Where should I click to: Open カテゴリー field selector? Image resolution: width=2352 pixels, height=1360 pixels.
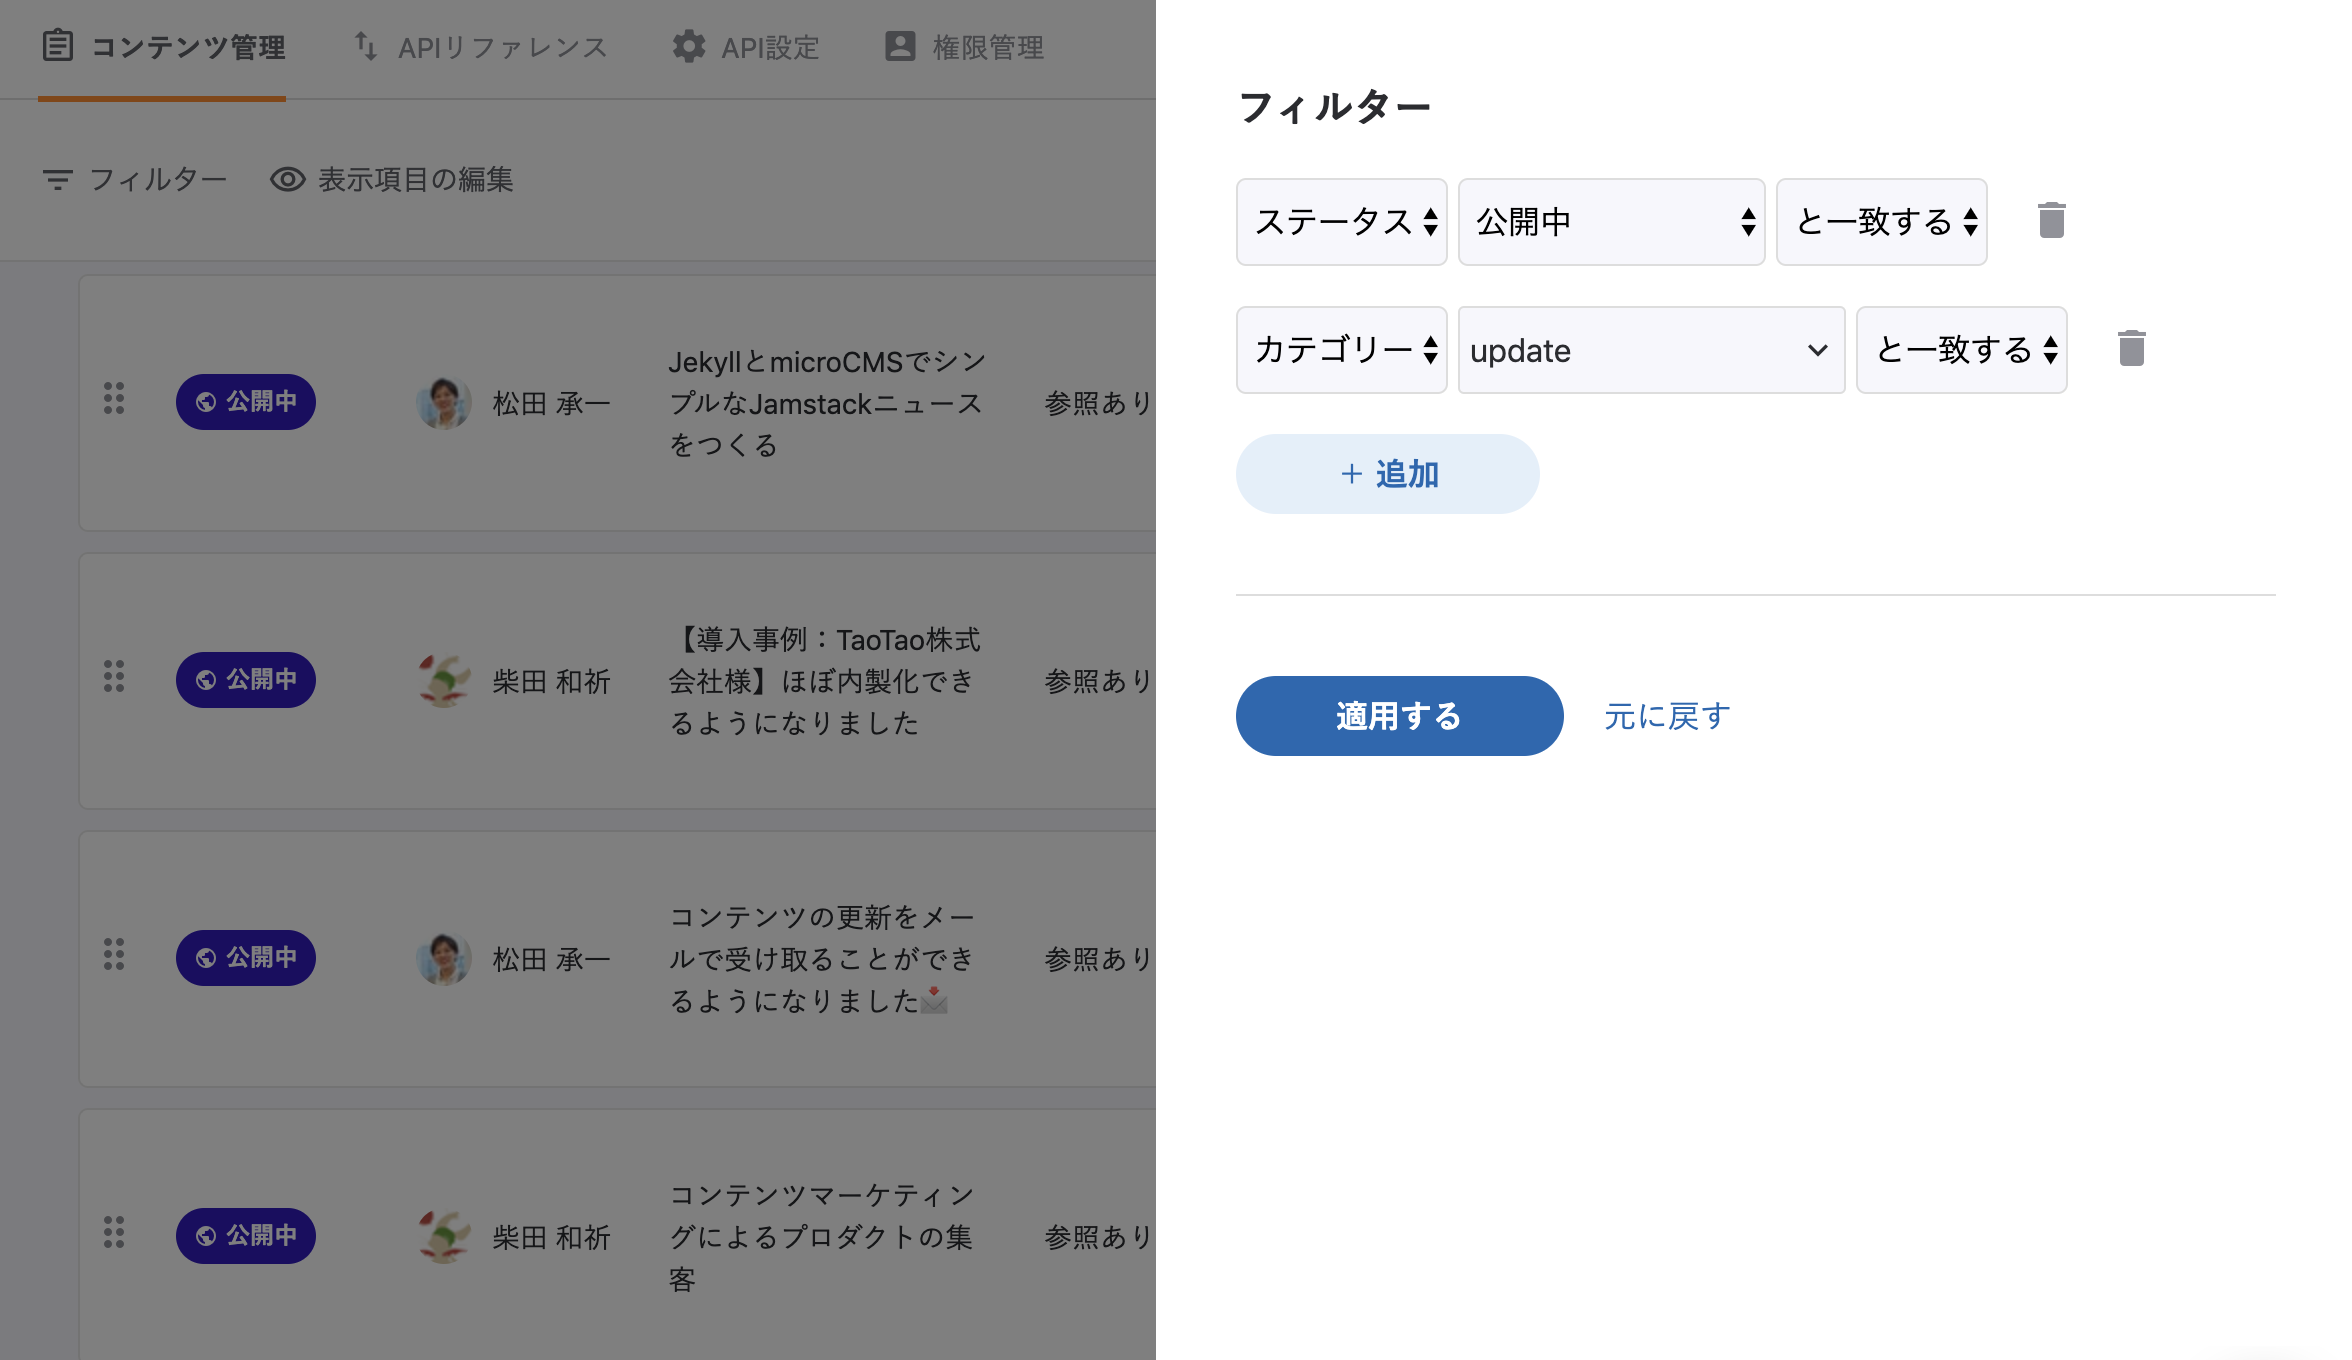pos(1341,350)
